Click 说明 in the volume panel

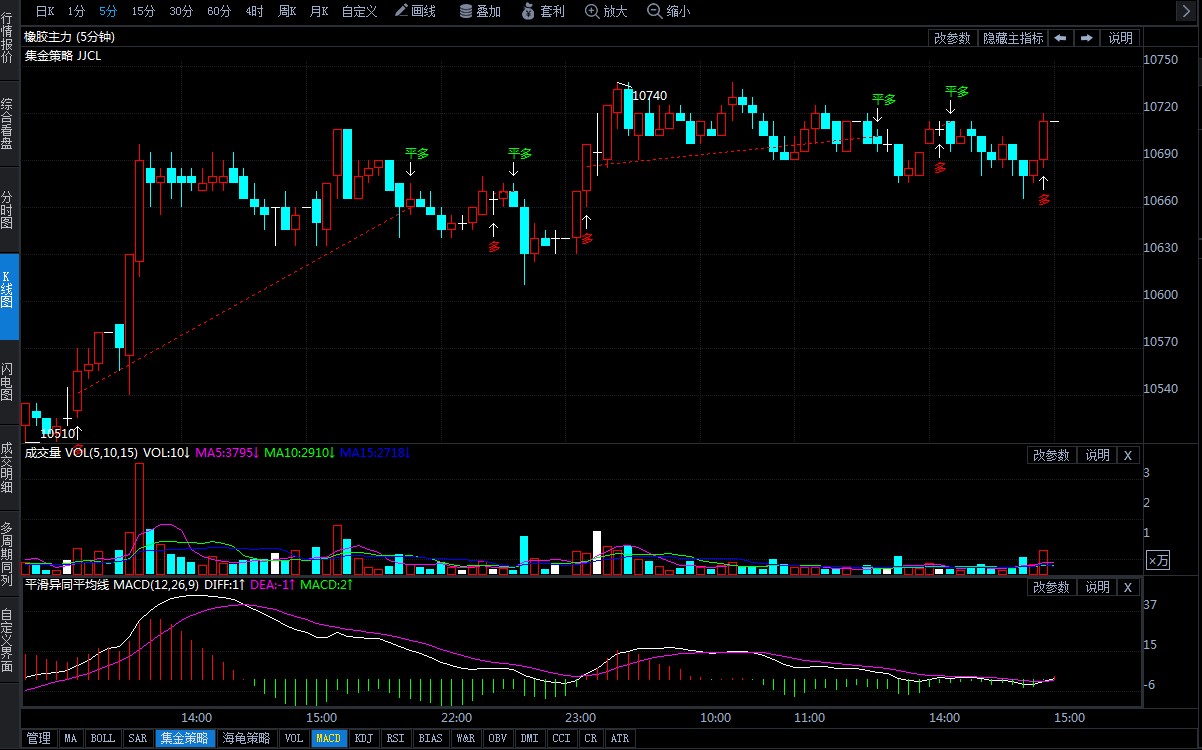[1097, 455]
